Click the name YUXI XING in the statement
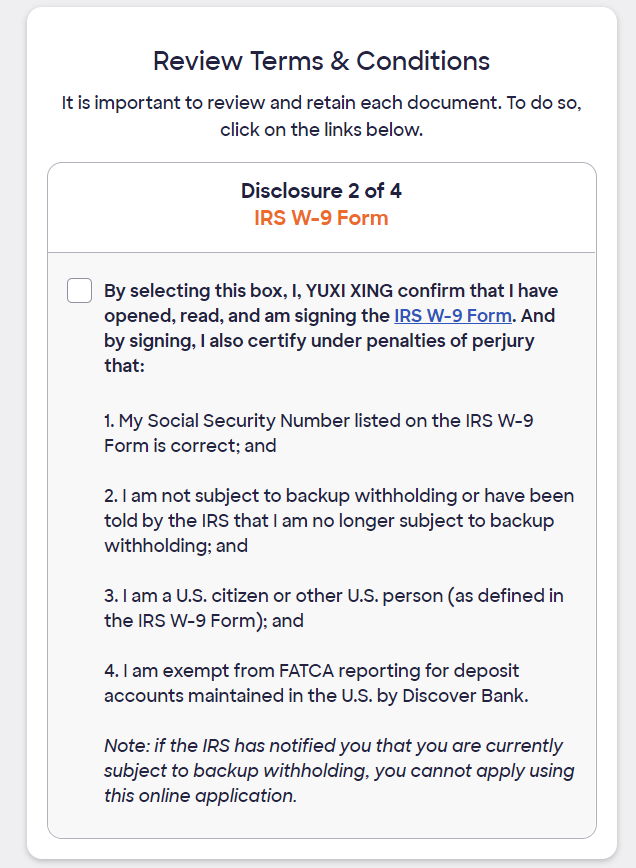 coord(349,291)
